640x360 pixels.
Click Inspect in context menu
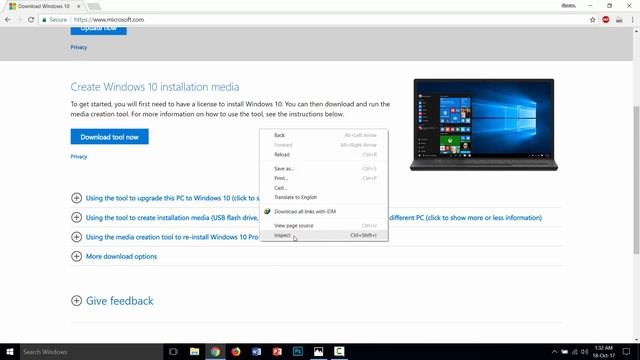(324, 236)
